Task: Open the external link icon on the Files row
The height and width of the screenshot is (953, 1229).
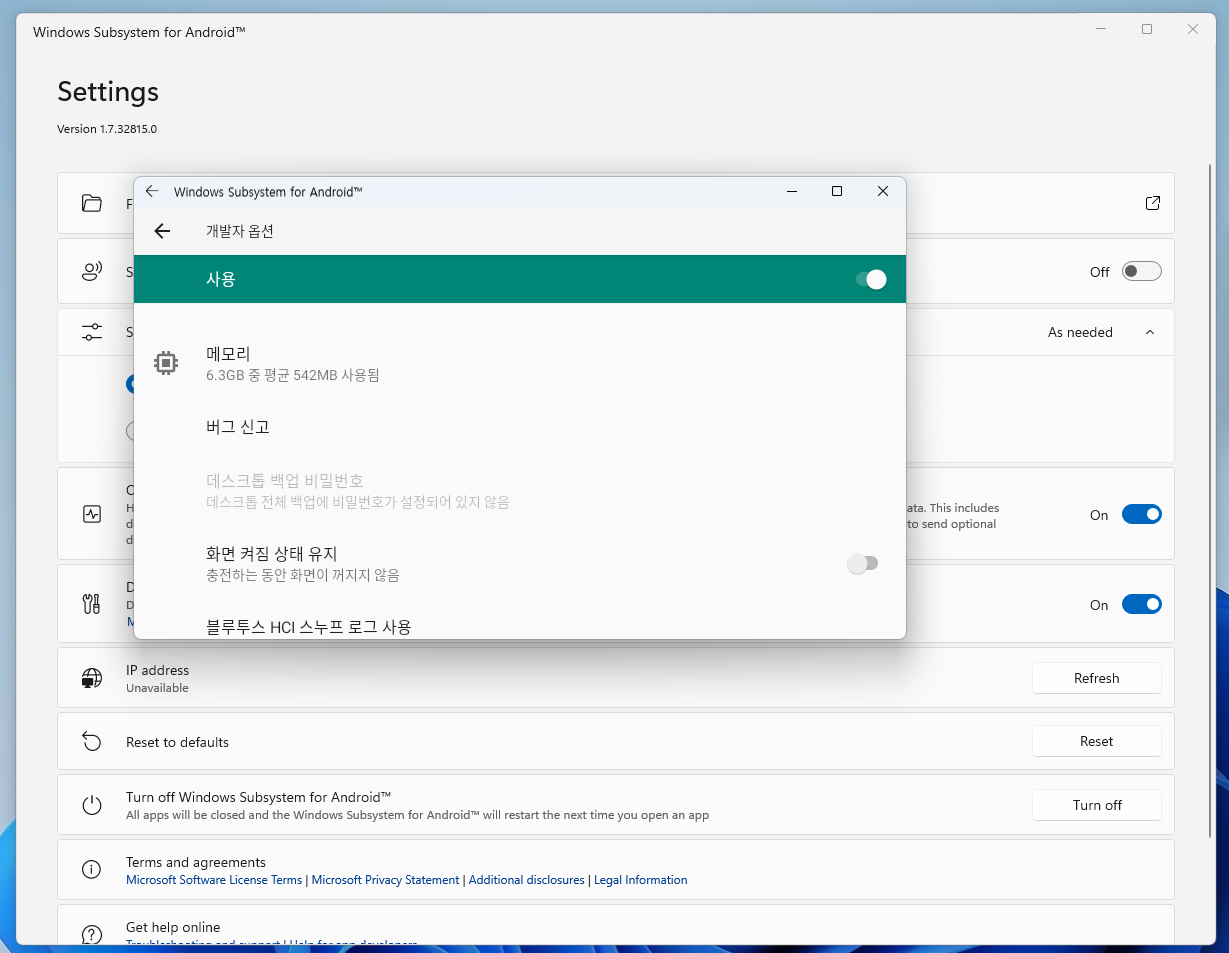Action: coord(1152,203)
